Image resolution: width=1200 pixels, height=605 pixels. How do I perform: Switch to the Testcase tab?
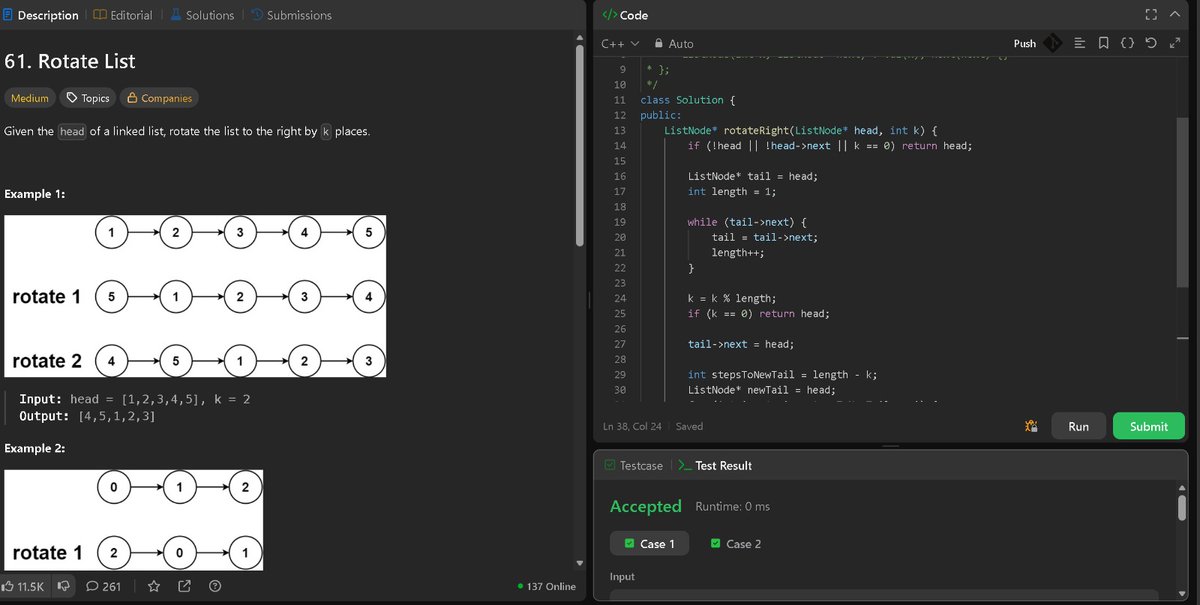click(x=633, y=465)
